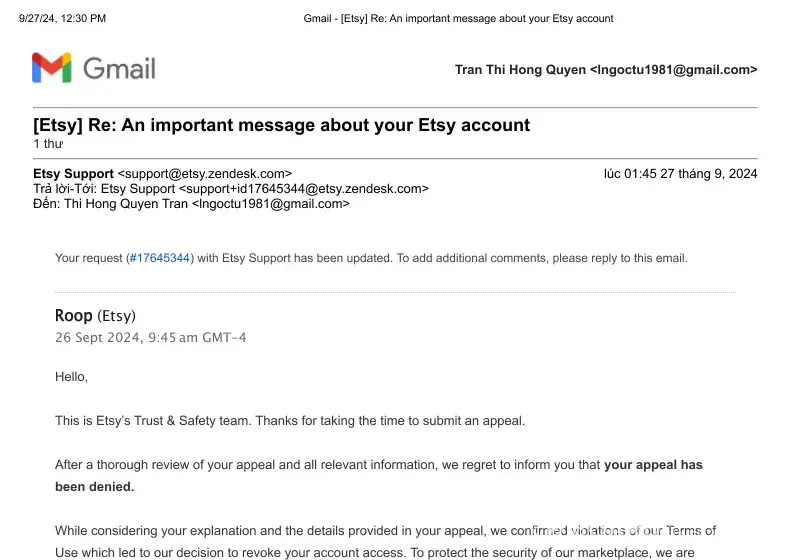Click the "While considering your explanation" paragraph

point(300,531)
